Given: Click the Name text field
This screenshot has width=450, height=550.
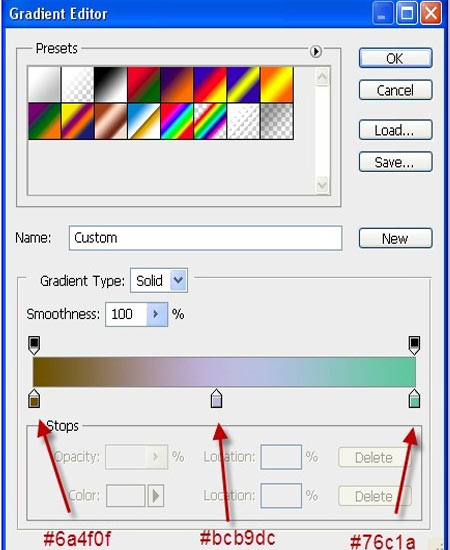Looking at the screenshot, I should click(x=205, y=238).
